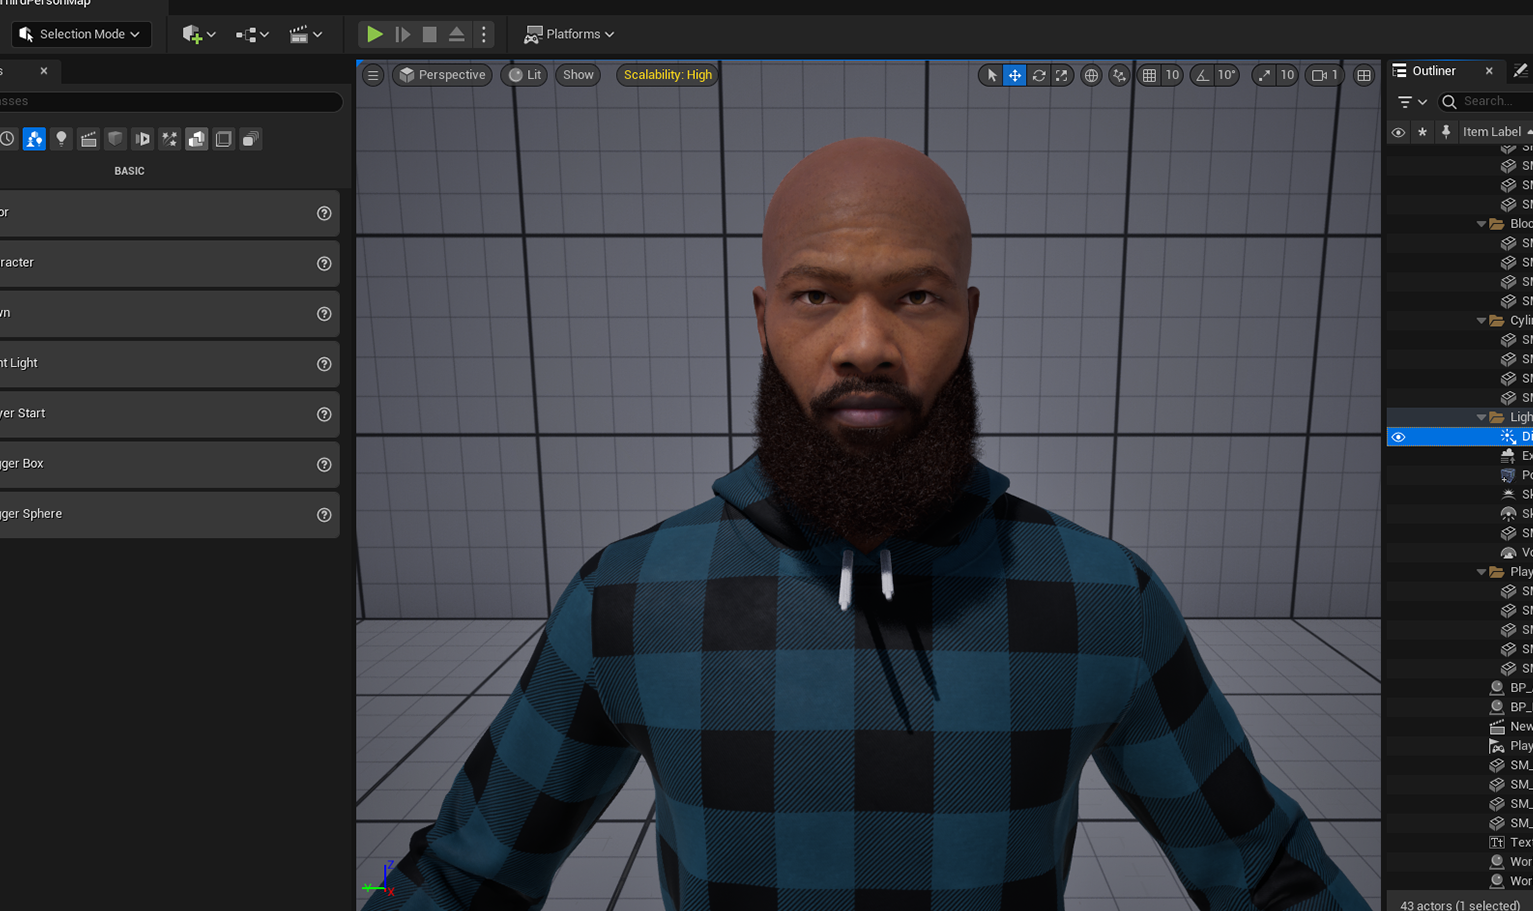Image resolution: width=1533 pixels, height=911 pixels.
Task: Open rotation snap value 10°
Action: [x=1227, y=75]
